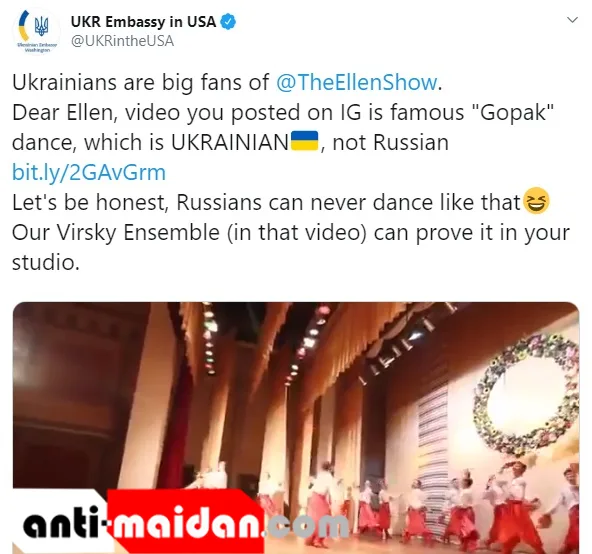This screenshot has height=554, width=592.
Task: Play the Gopak dance video
Action: pyautogui.click(x=296, y=428)
